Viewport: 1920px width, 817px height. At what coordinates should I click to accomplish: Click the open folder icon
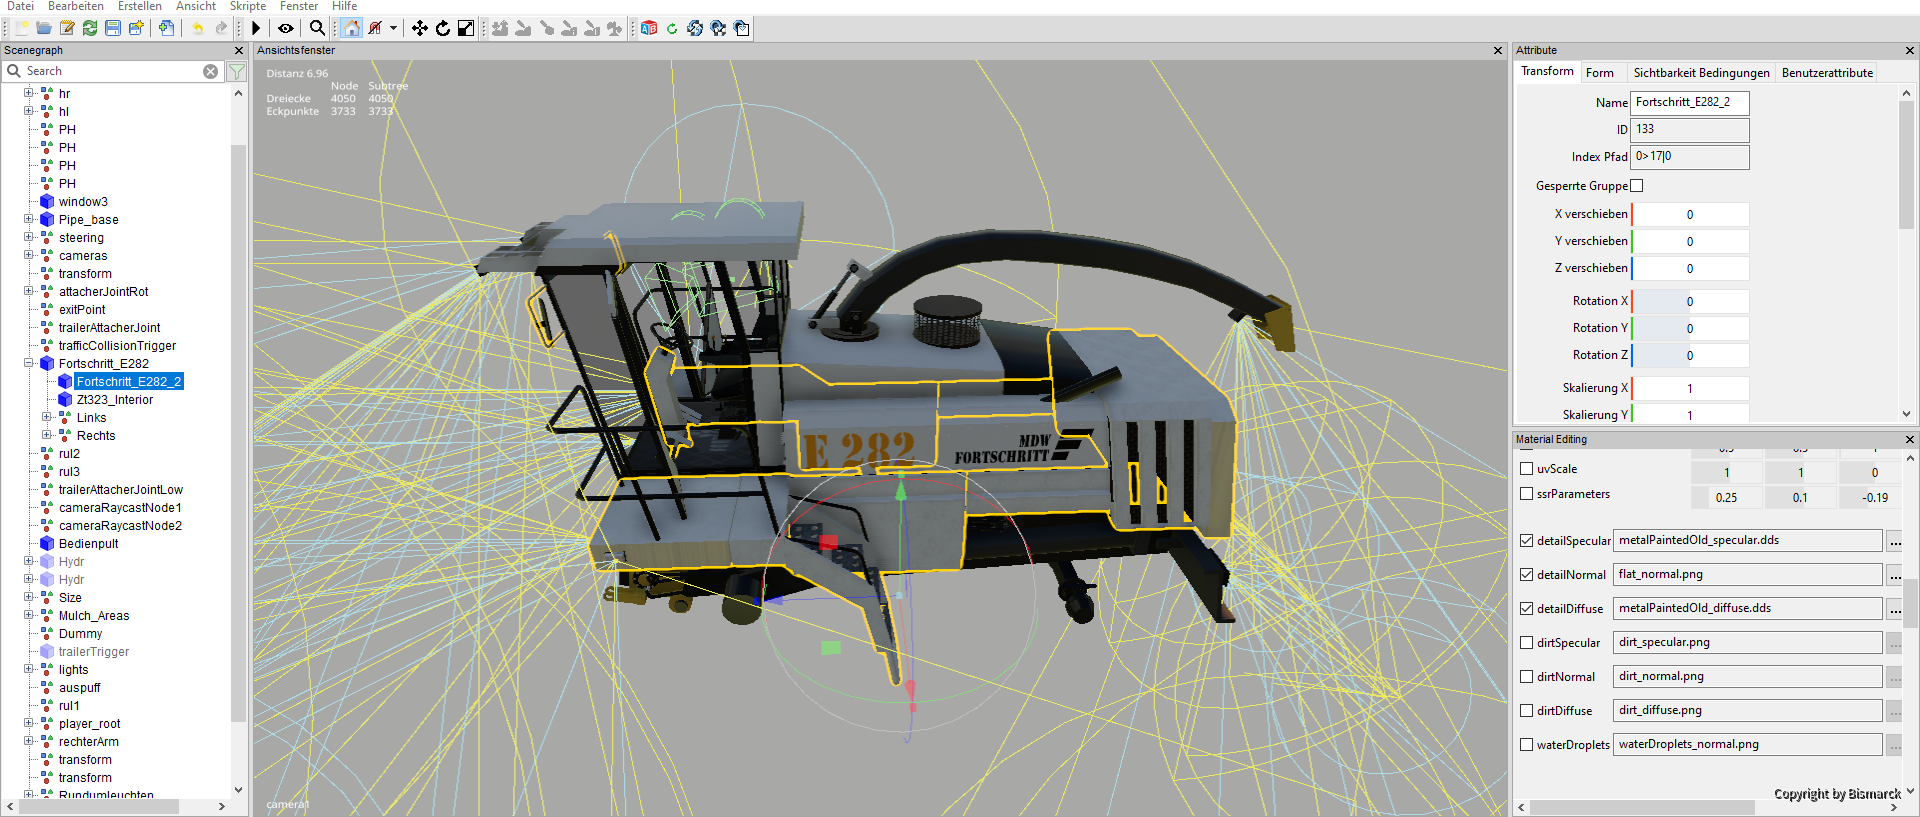click(x=44, y=28)
